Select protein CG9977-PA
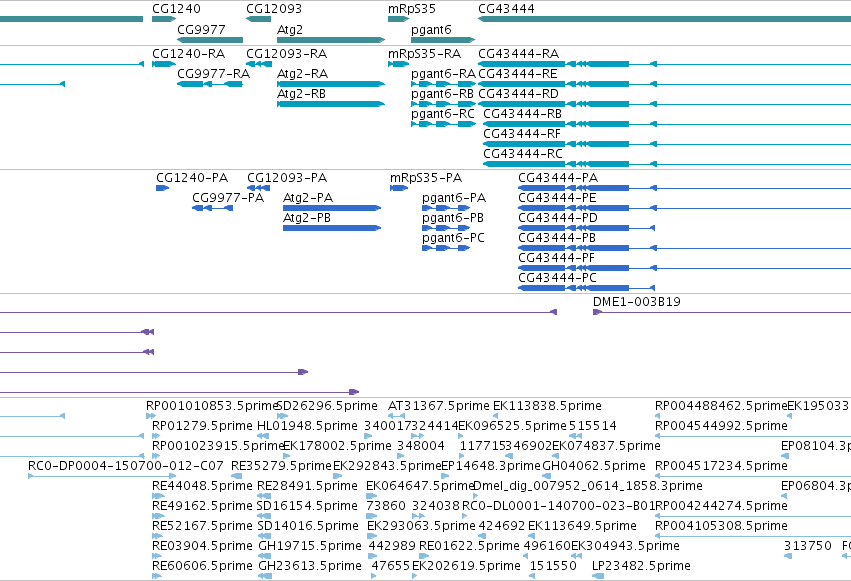Image resolution: width=851 pixels, height=581 pixels. tap(228, 198)
